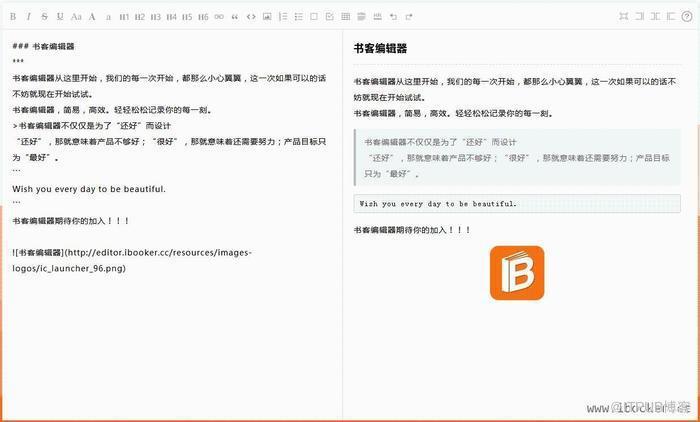
Task: Insert an image using the picture icon
Action: 267,17
